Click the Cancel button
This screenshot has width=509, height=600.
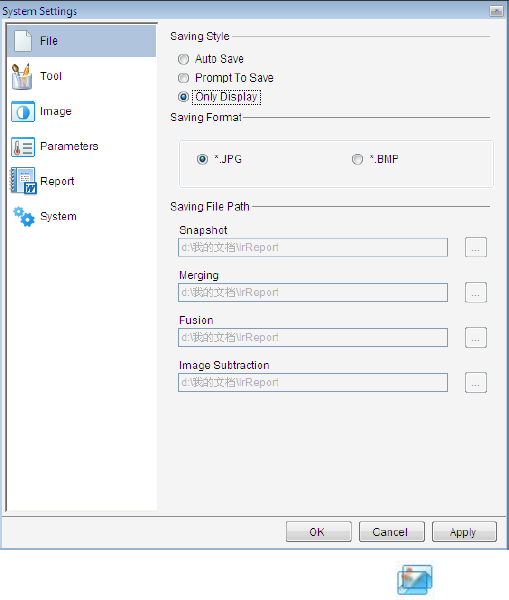point(392,532)
